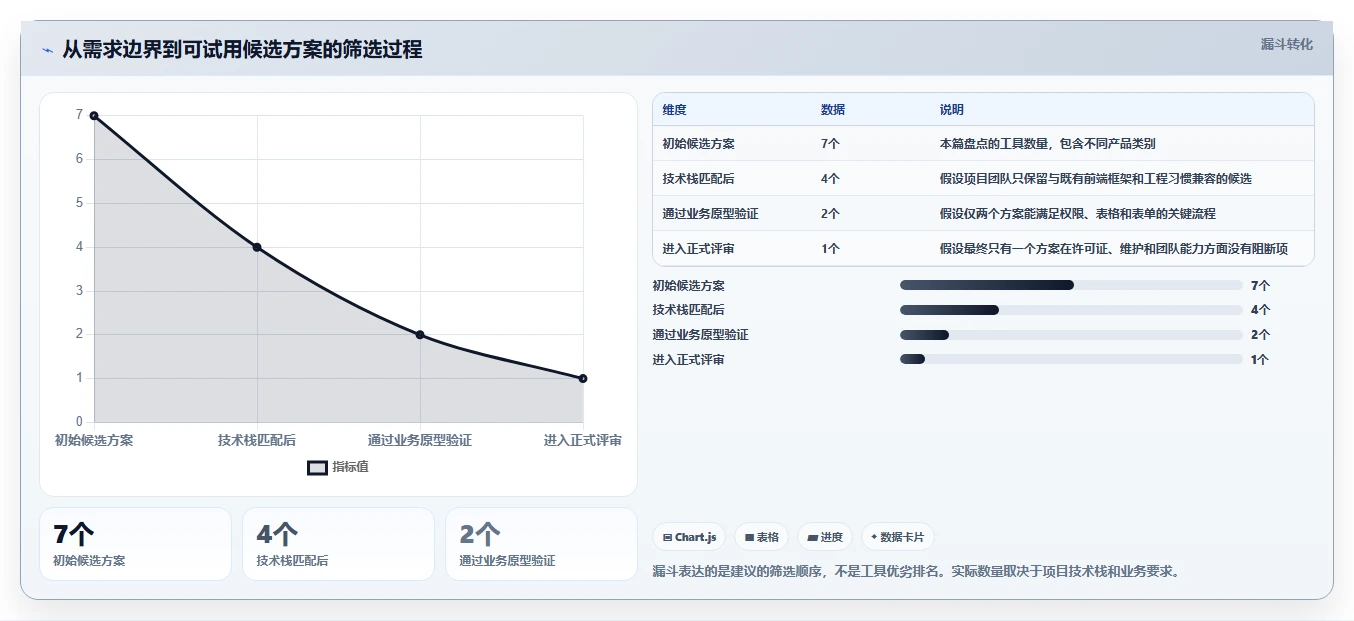The image size is (1354, 621).
Task: Click the description starting 假设仅两个方案
Action: pyautogui.click(x=1078, y=214)
